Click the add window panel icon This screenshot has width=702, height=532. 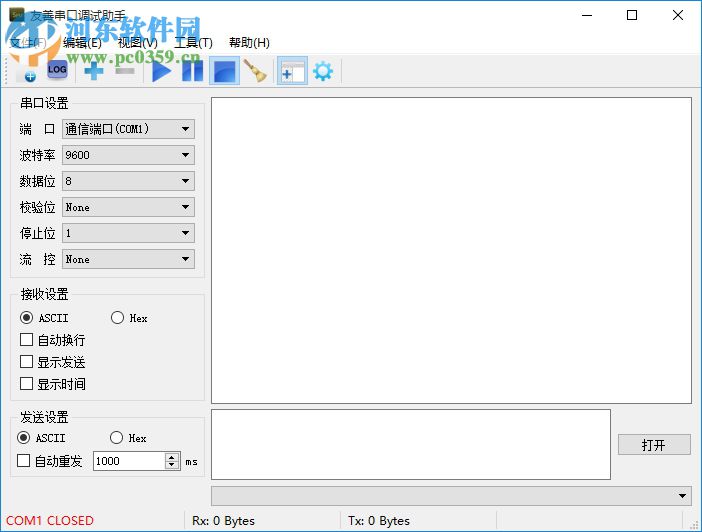click(292, 71)
